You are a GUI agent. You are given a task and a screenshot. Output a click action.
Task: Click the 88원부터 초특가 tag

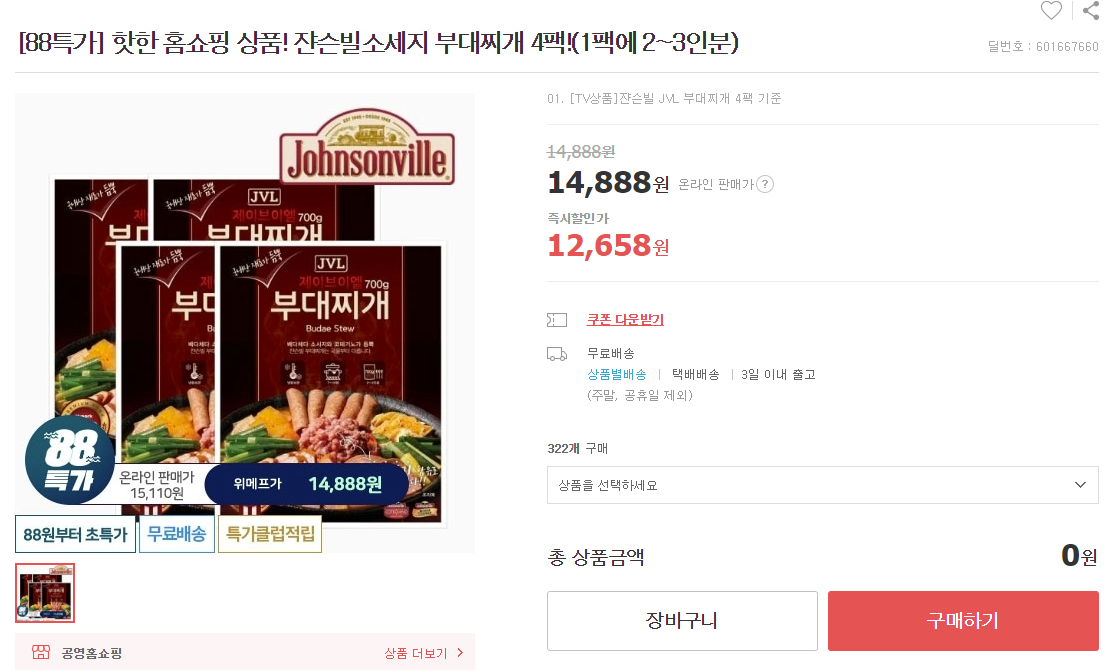[x=75, y=534]
